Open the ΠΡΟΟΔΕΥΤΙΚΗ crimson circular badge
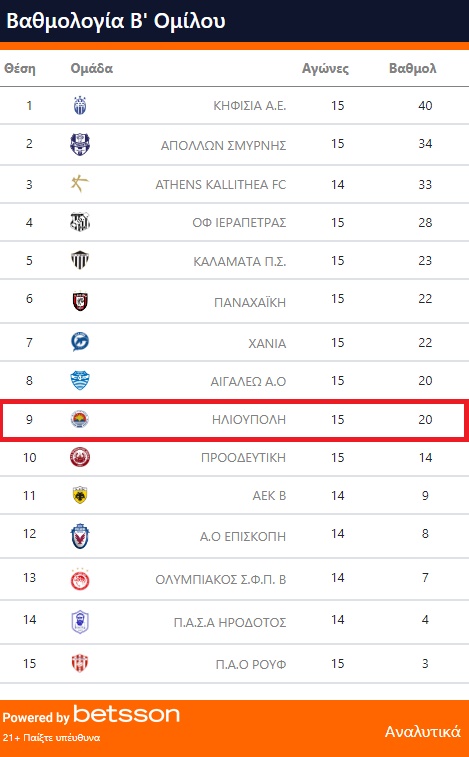Image resolution: width=469 pixels, height=757 pixels. (80, 457)
